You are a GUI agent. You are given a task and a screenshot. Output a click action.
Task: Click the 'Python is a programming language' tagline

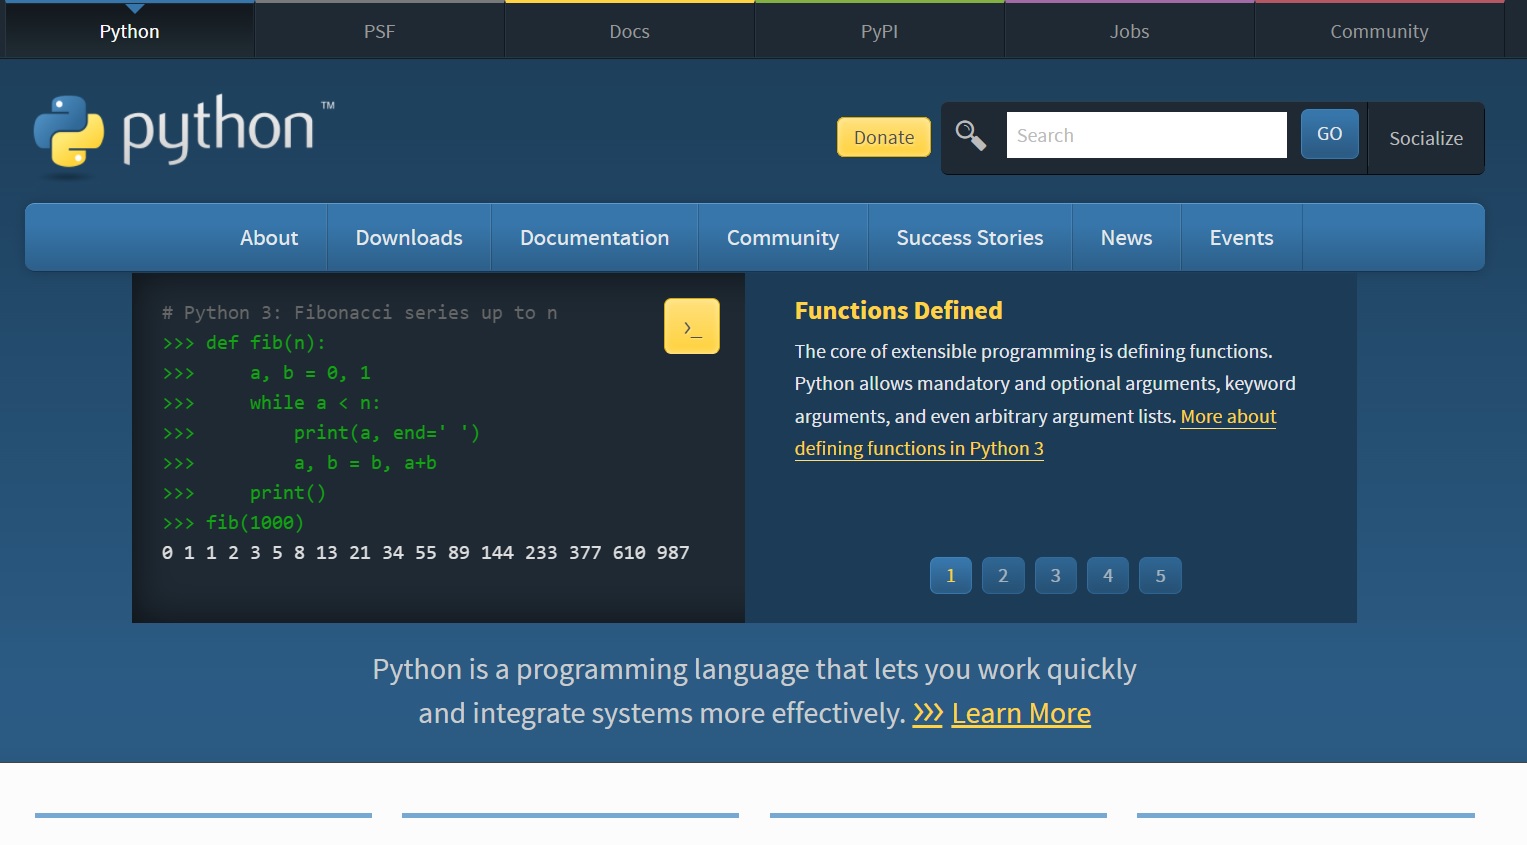[754, 691]
